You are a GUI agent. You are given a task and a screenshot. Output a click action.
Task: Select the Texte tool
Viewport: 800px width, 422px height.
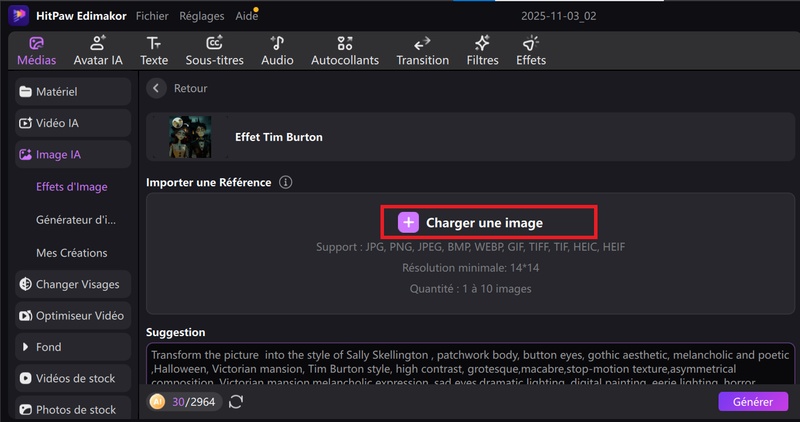coord(154,51)
